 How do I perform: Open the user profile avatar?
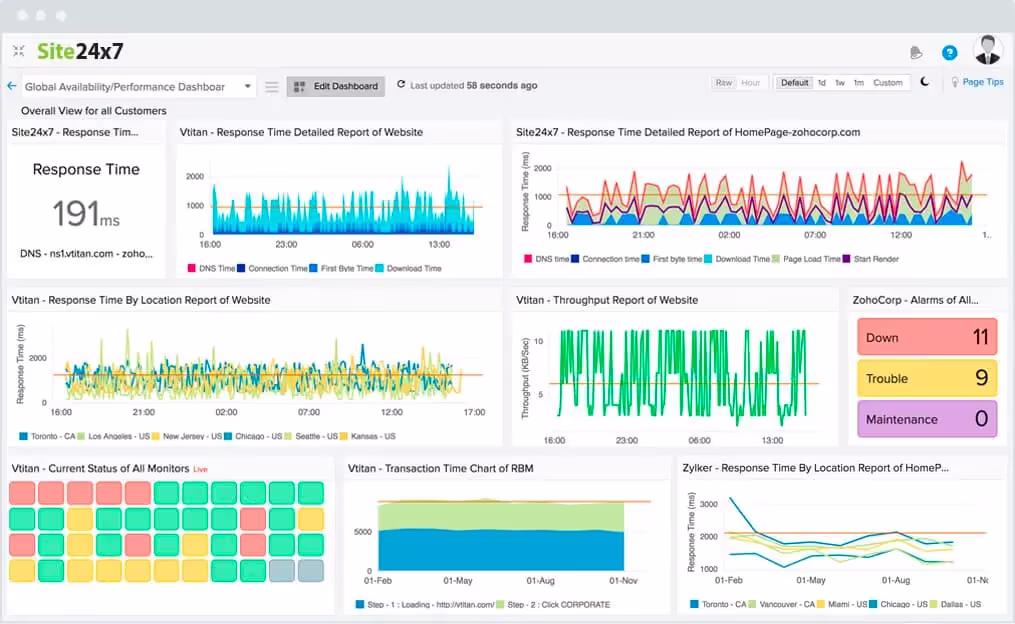click(987, 49)
